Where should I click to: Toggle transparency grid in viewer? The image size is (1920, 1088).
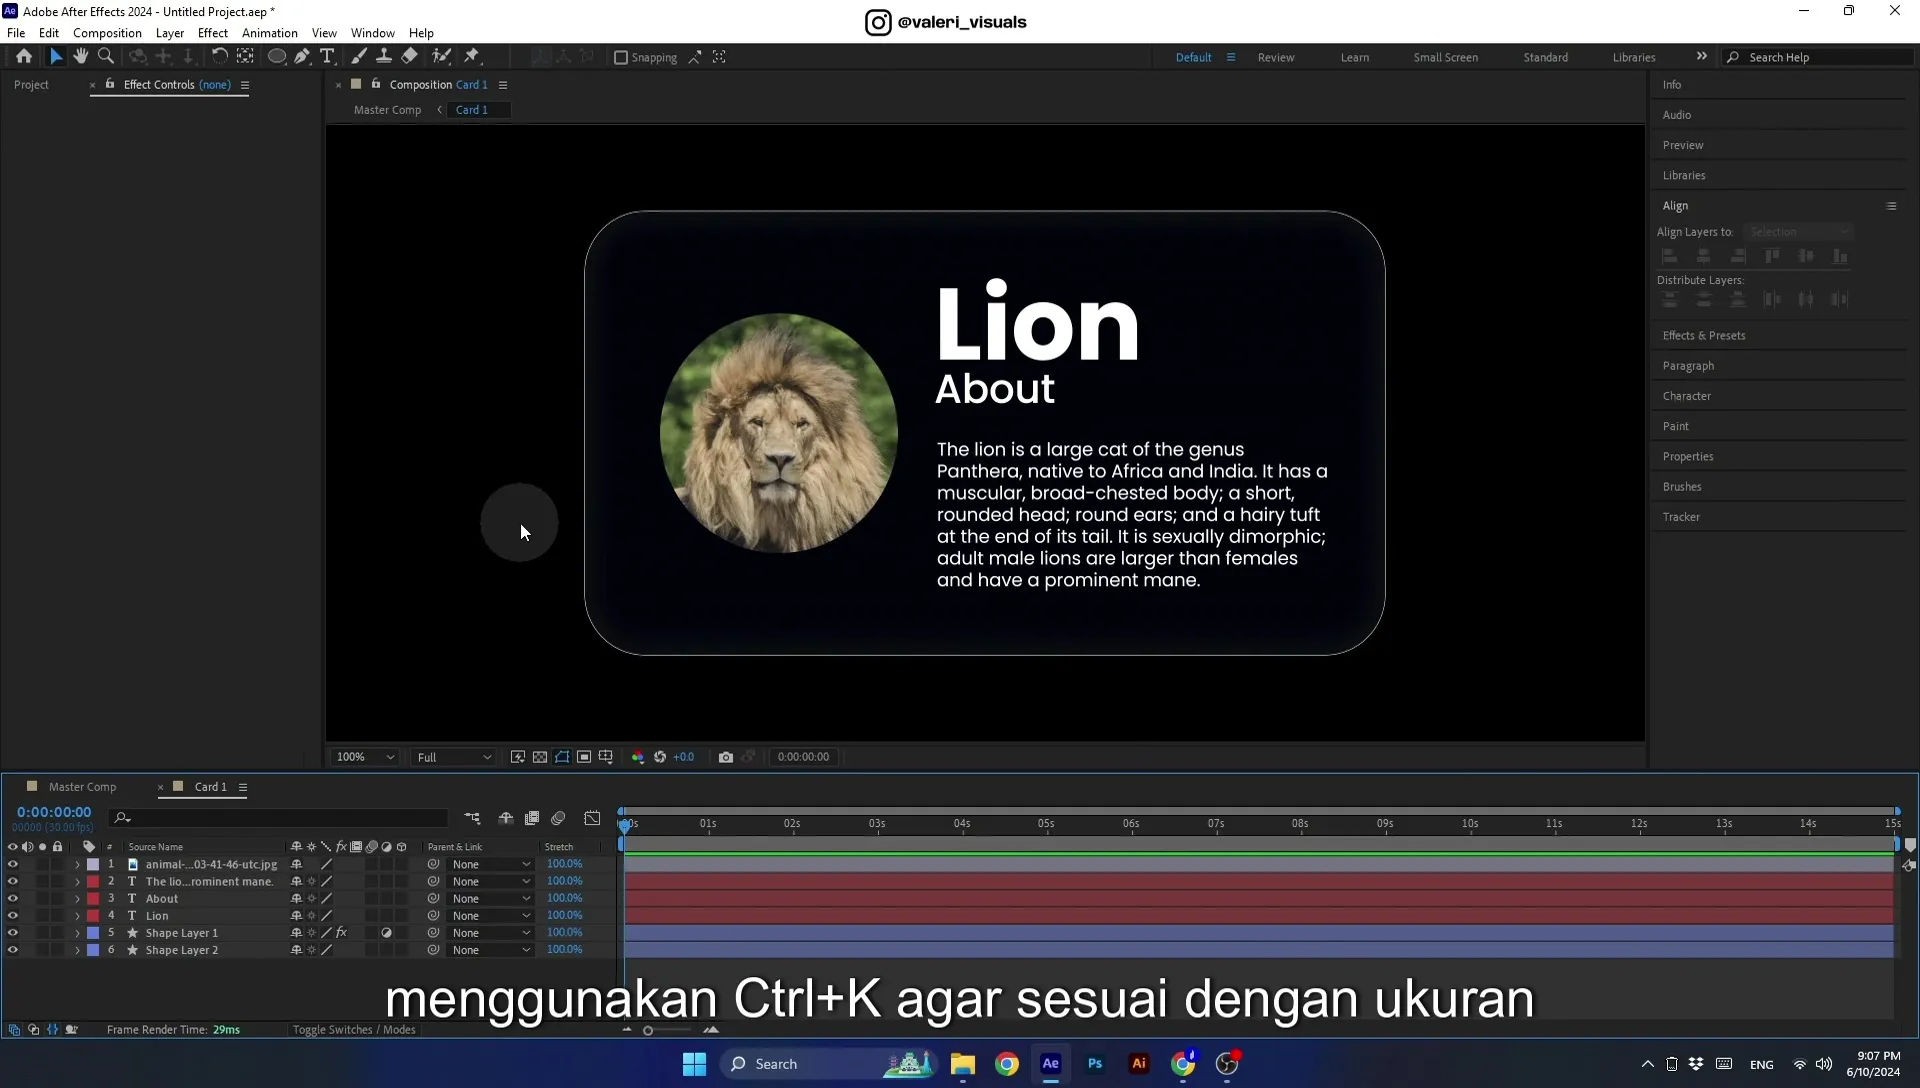540,757
